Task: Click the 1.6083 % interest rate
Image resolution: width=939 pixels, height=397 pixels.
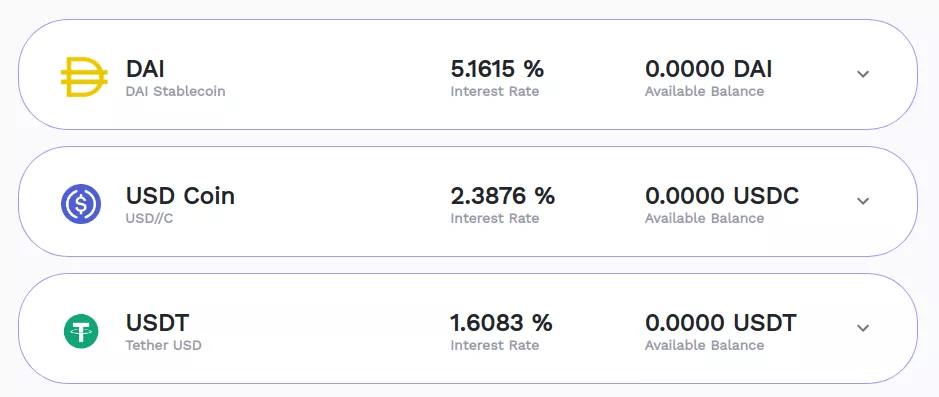Action: click(x=501, y=323)
